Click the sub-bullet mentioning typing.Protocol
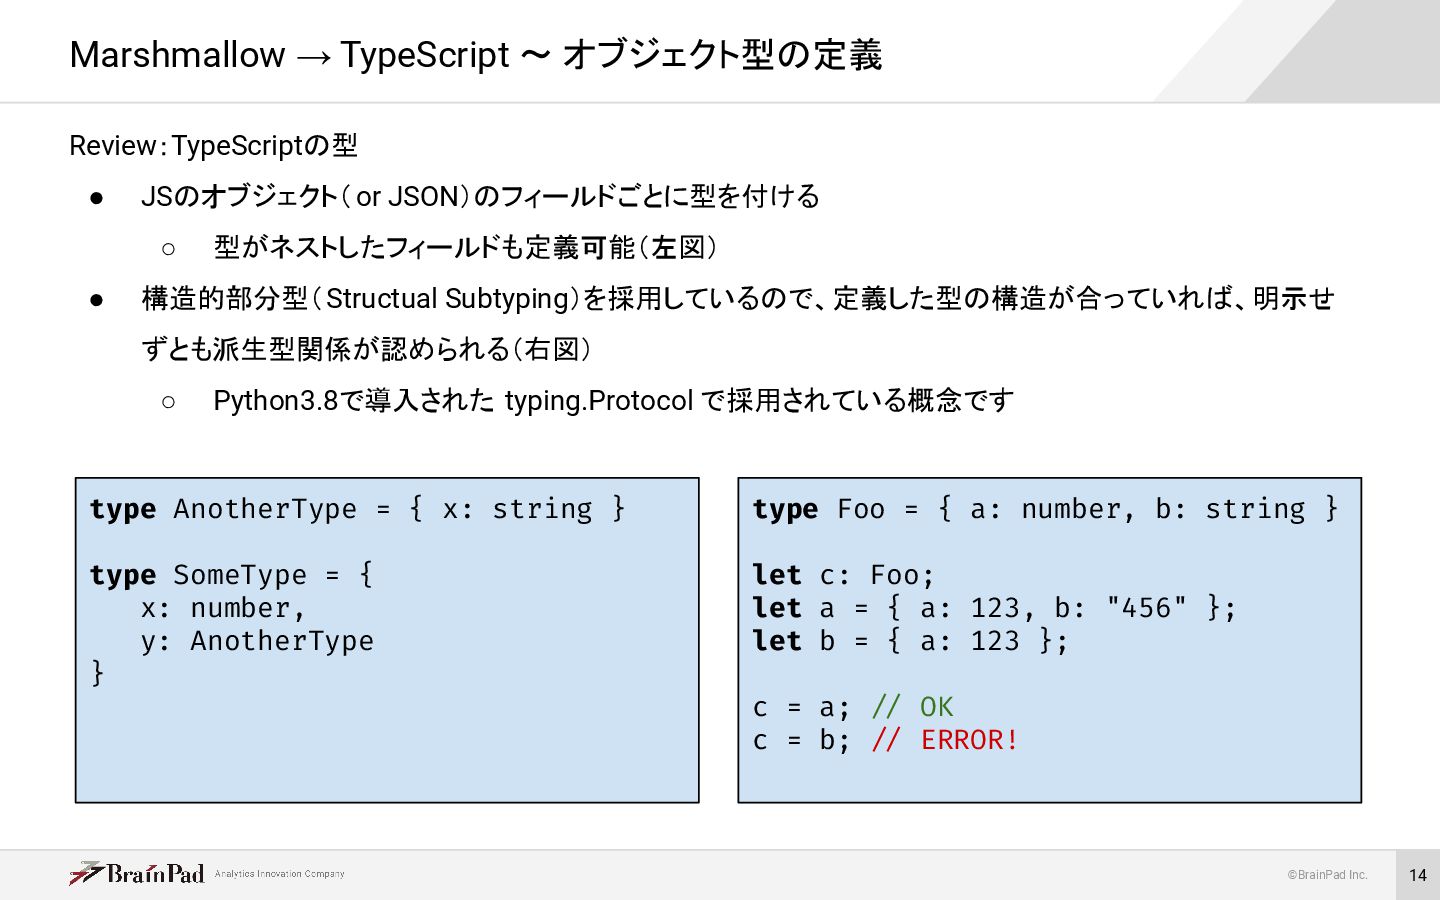Viewport: 1440px width, 900px height. pyautogui.click(x=613, y=400)
